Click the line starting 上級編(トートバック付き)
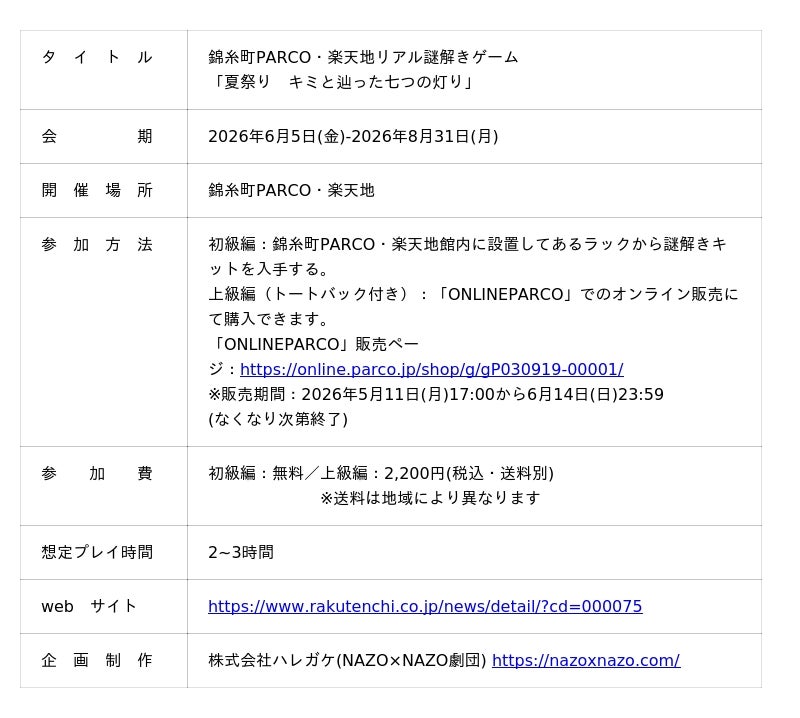Screen dimensions: 800x718 coord(473,294)
